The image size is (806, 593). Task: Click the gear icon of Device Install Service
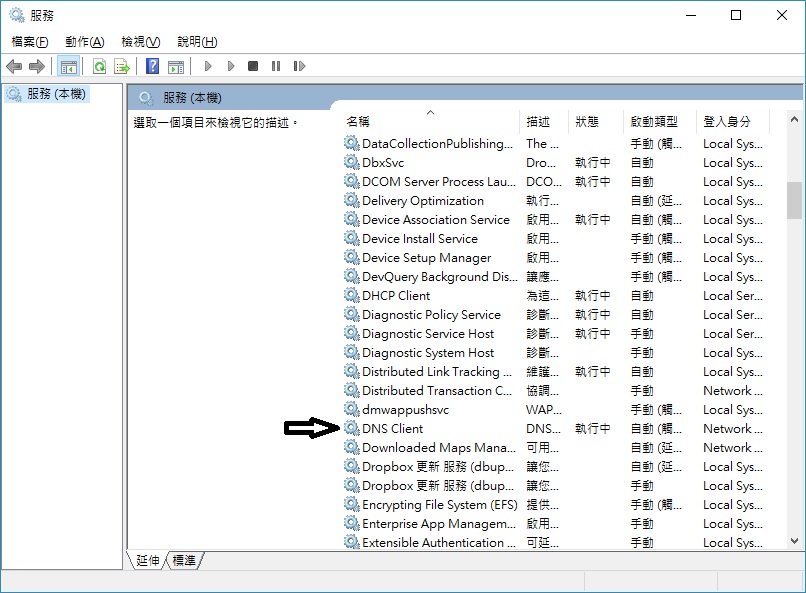[352, 238]
